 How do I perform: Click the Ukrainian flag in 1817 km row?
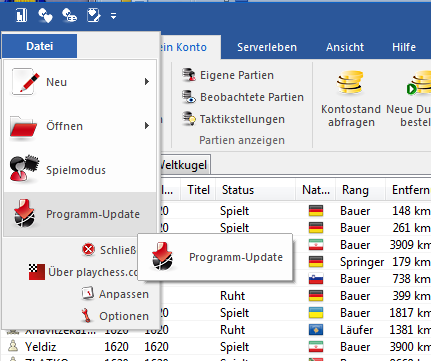(x=316, y=313)
